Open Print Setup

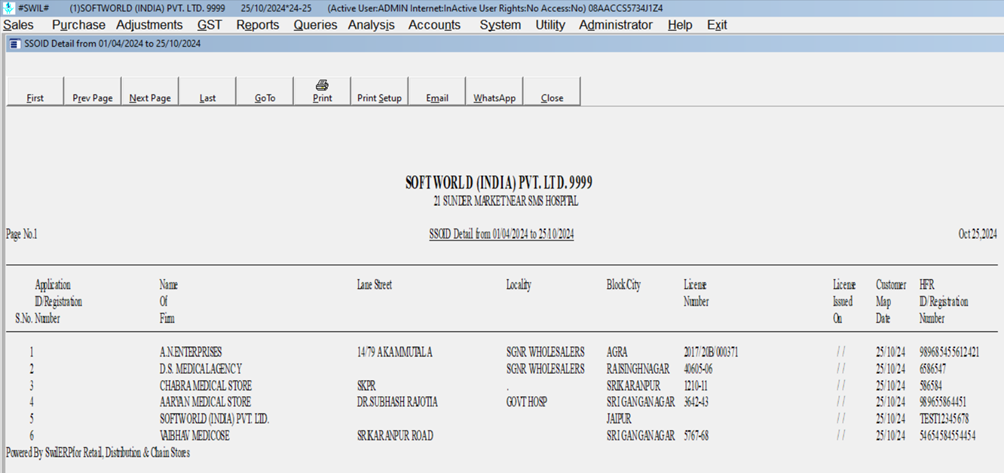coord(379,91)
